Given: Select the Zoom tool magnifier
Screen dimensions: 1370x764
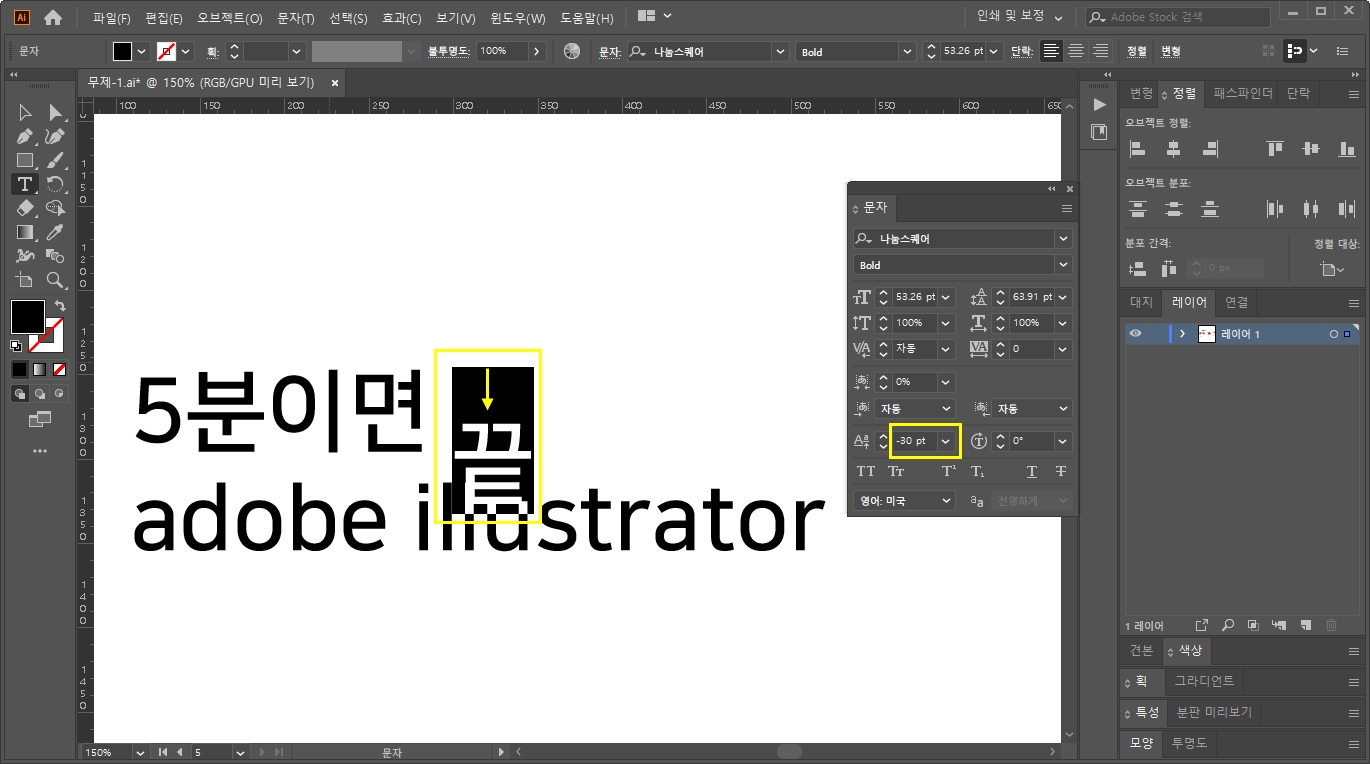Looking at the screenshot, I should click(x=55, y=280).
